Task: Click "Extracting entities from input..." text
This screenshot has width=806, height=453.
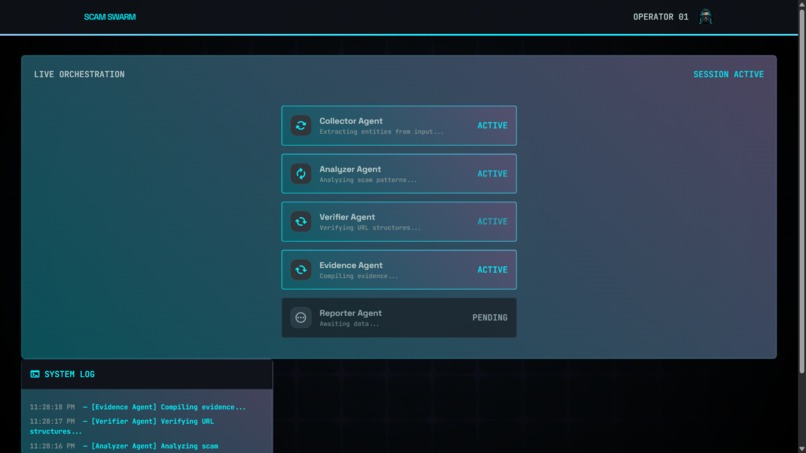Action: (381, 132)
